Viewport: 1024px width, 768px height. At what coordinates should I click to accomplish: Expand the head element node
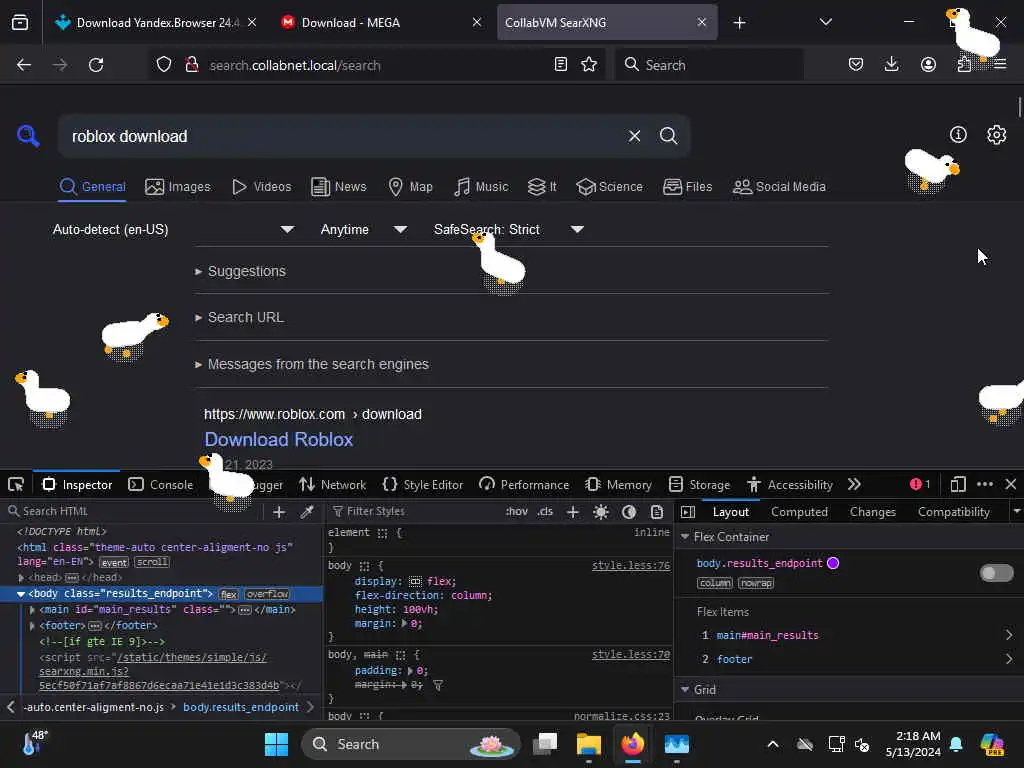pos(22,578)
